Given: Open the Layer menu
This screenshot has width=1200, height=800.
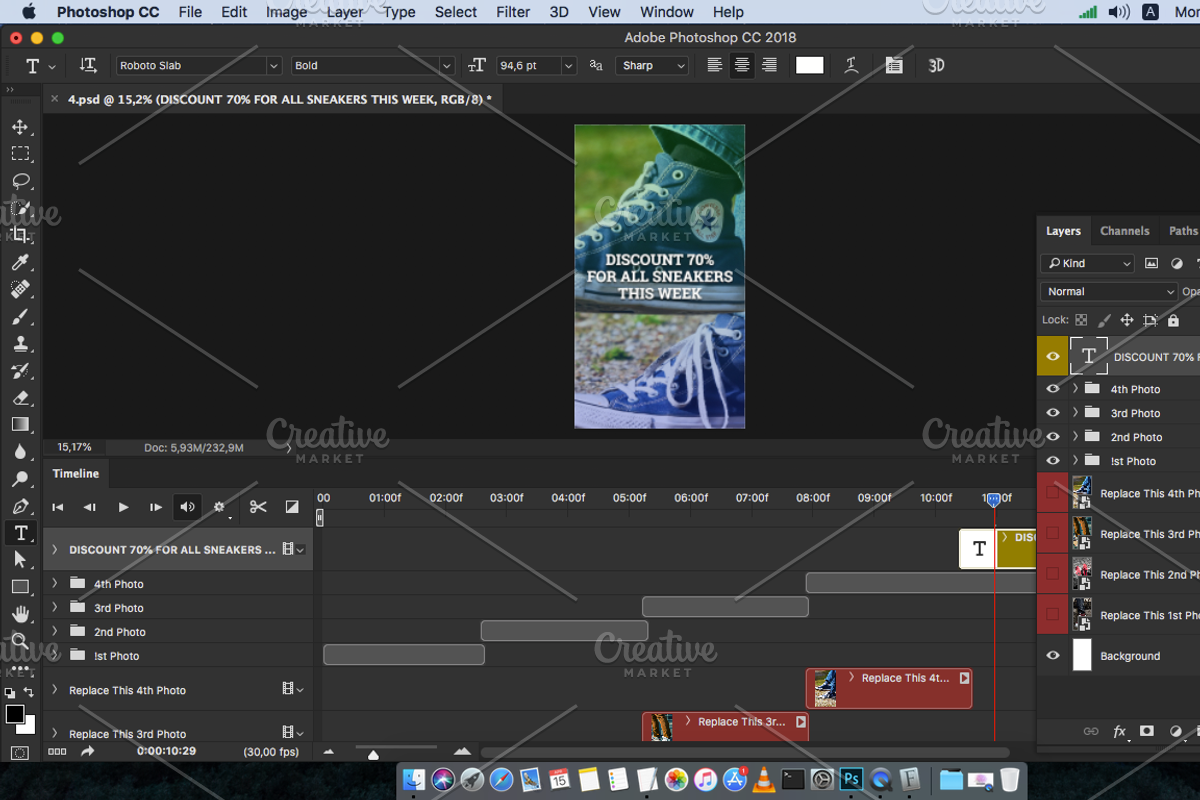Looking at the screenshot, I should 345,12.
